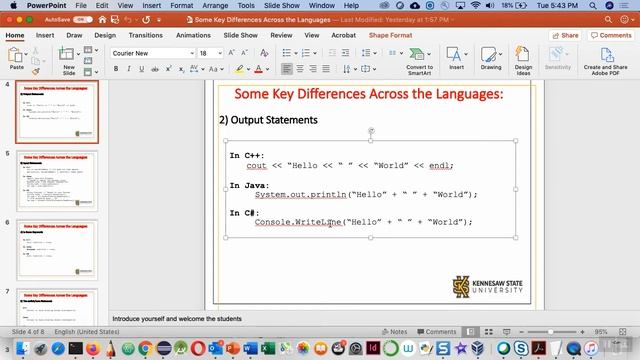Click the Home icon in title bar
The image size is (640, 360).
(102, 20)
